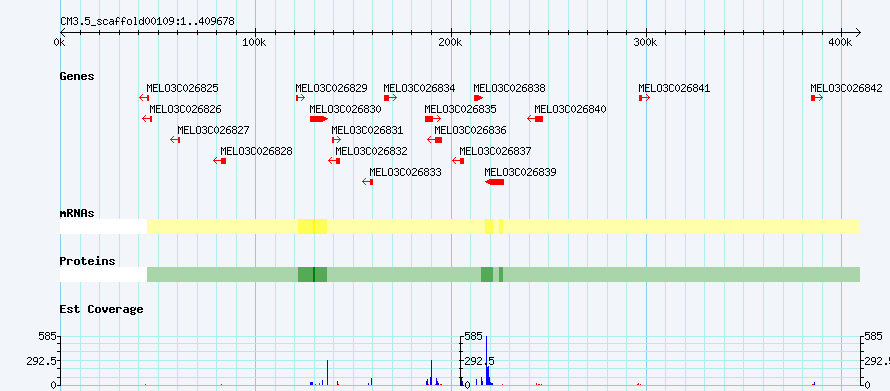Screen dimensions: 890x391
Task: Click the dark green protein segment near 220k
Action: pyautogui.click(x=487, y=274)
